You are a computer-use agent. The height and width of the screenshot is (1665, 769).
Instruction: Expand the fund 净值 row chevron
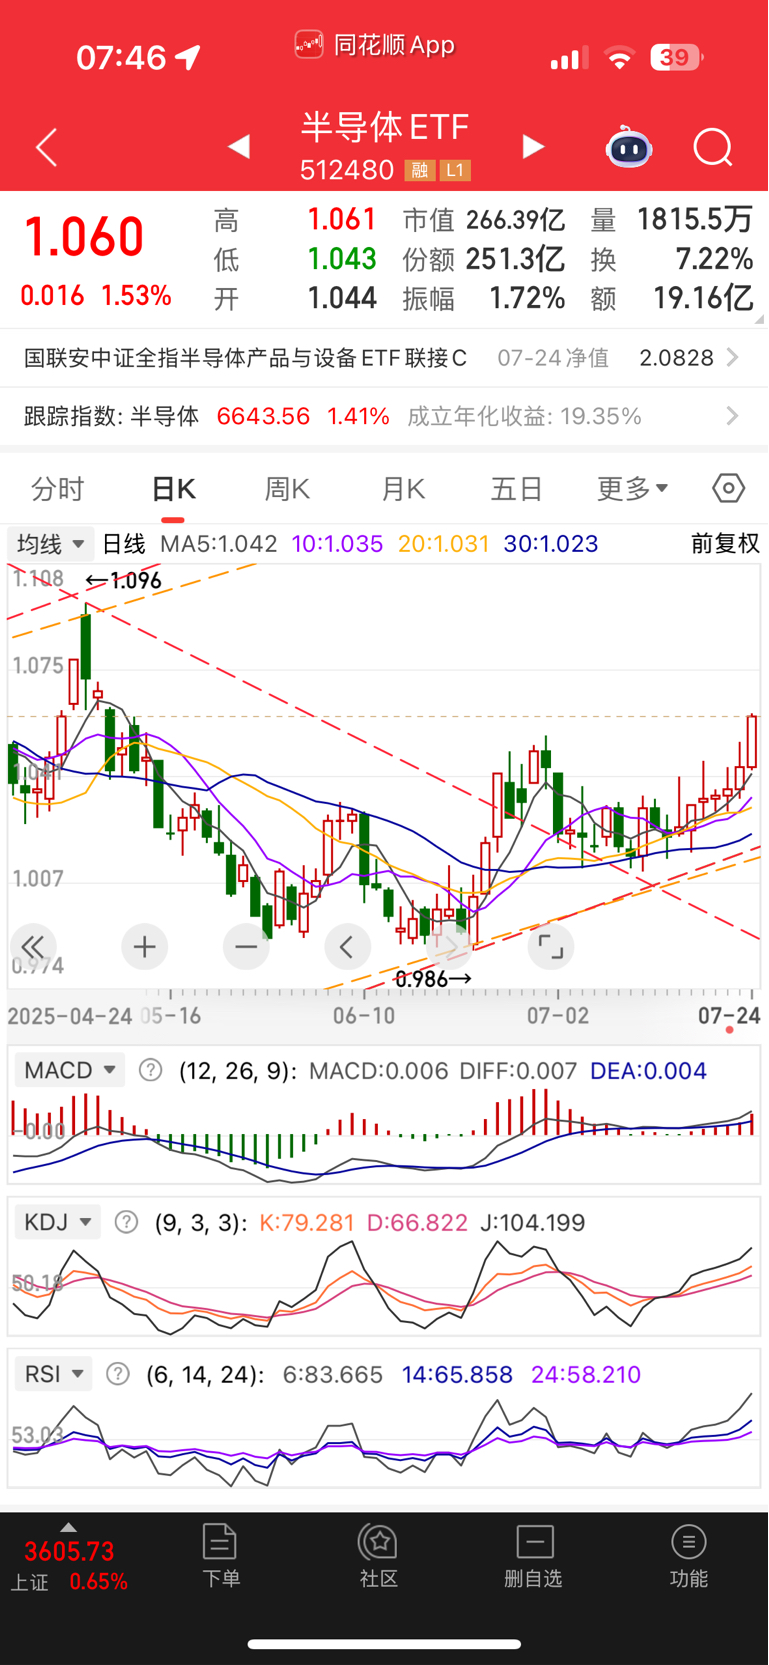[733, 357]
